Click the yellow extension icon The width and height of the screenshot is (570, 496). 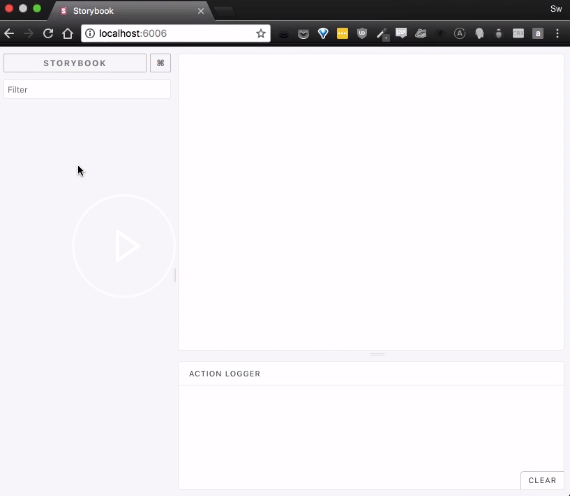(342, 33)
